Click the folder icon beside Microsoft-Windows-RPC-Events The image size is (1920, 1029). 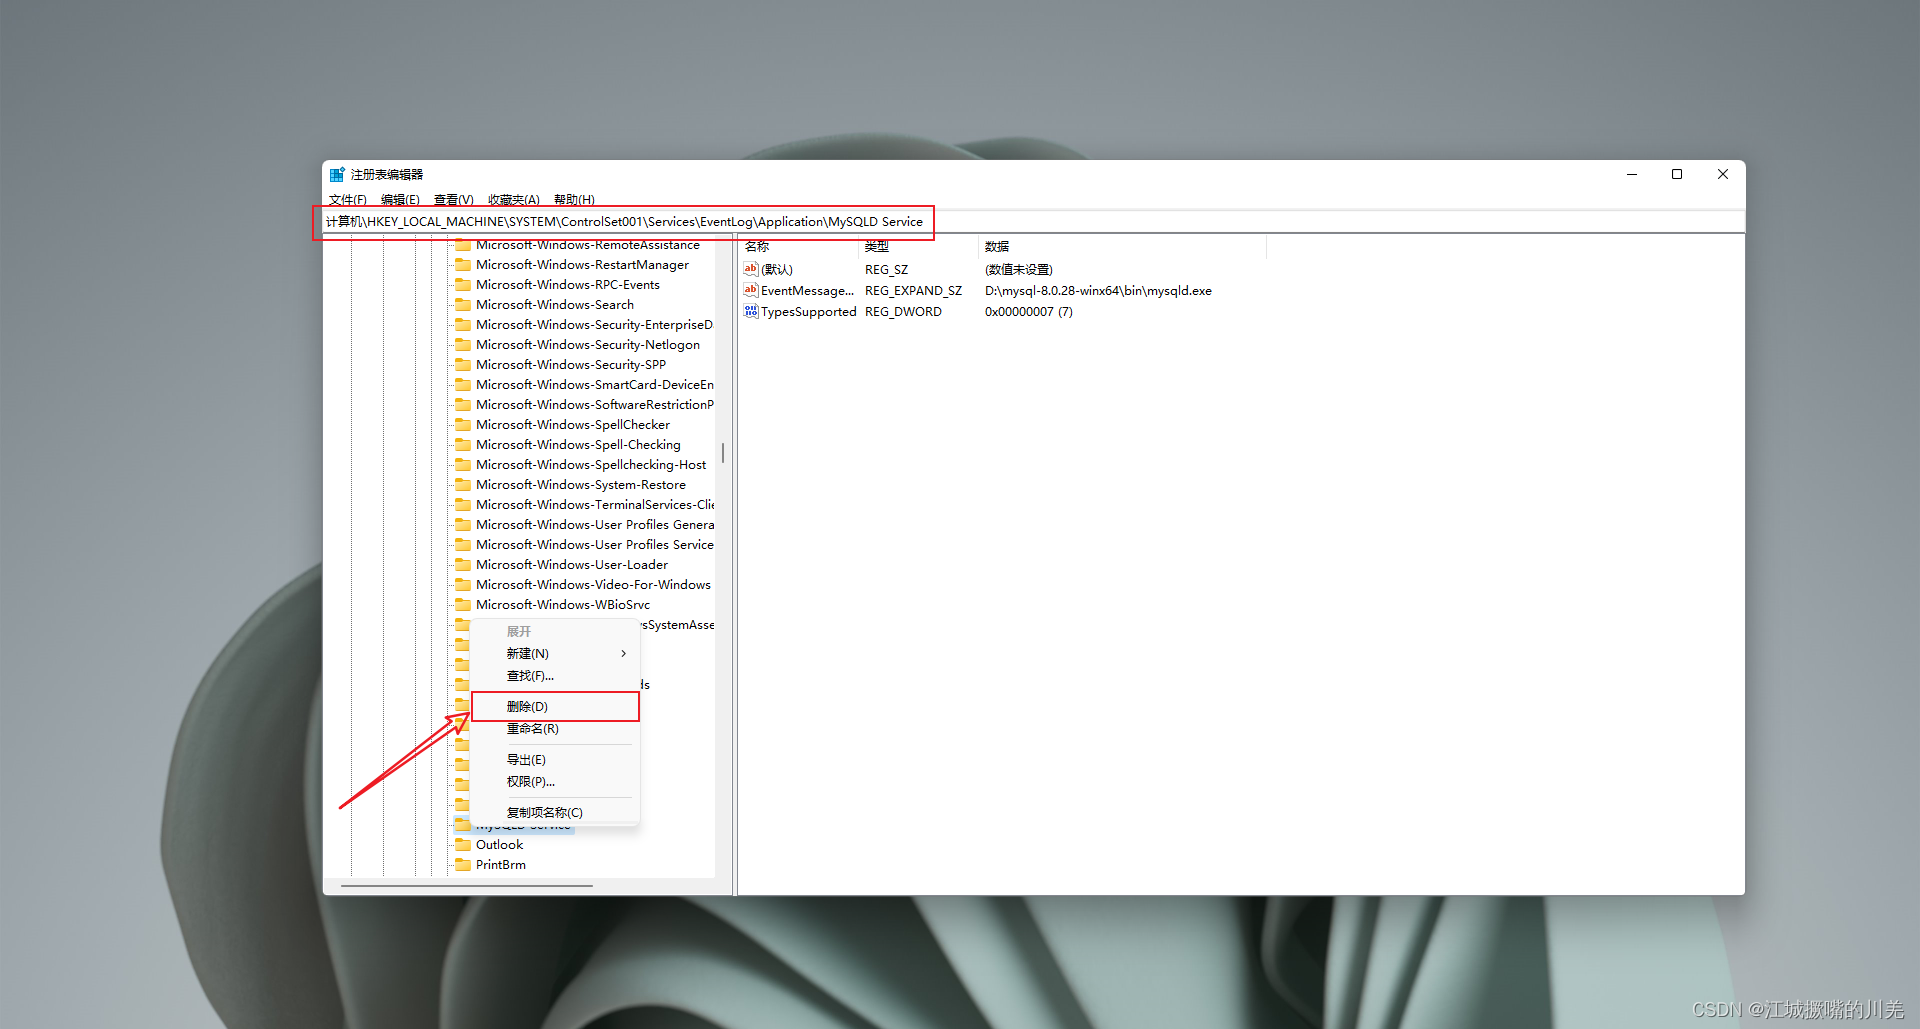tap(462, 285)
